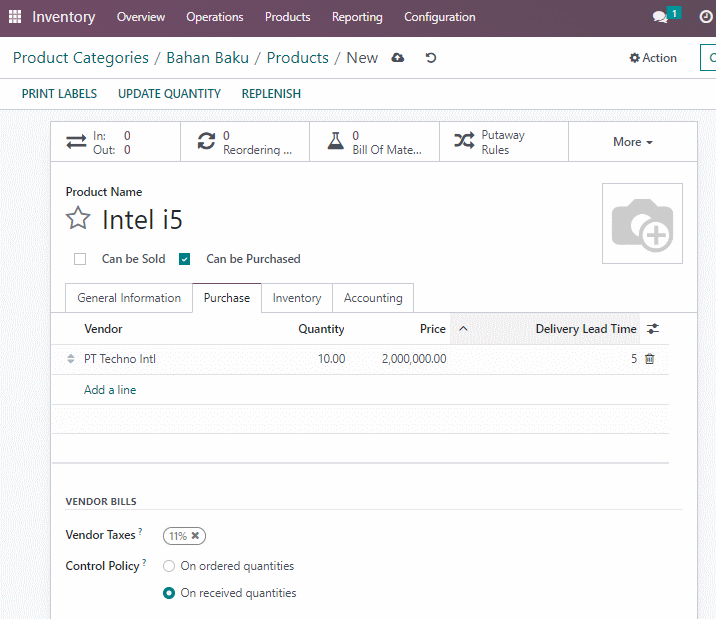Remove the 11% vendor tax tag

point(195,535)
